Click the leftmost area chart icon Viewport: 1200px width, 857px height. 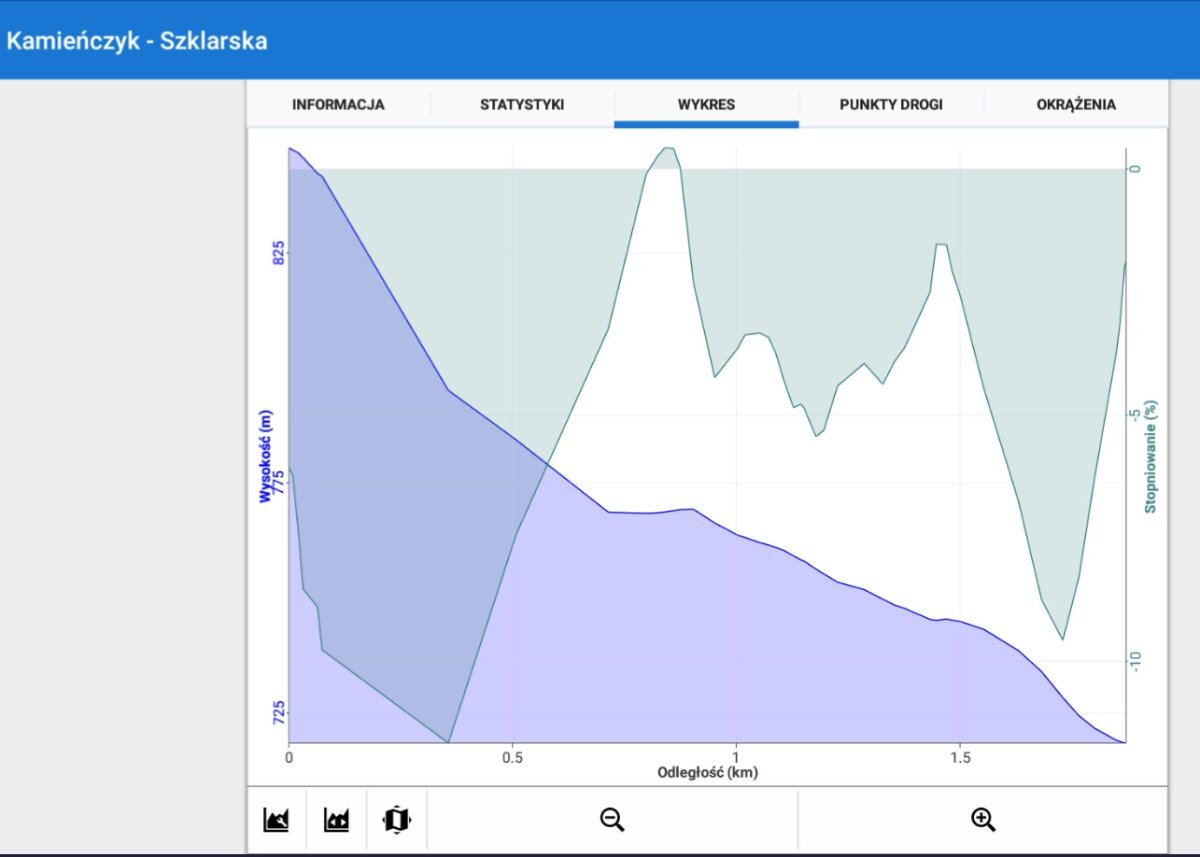276,820
